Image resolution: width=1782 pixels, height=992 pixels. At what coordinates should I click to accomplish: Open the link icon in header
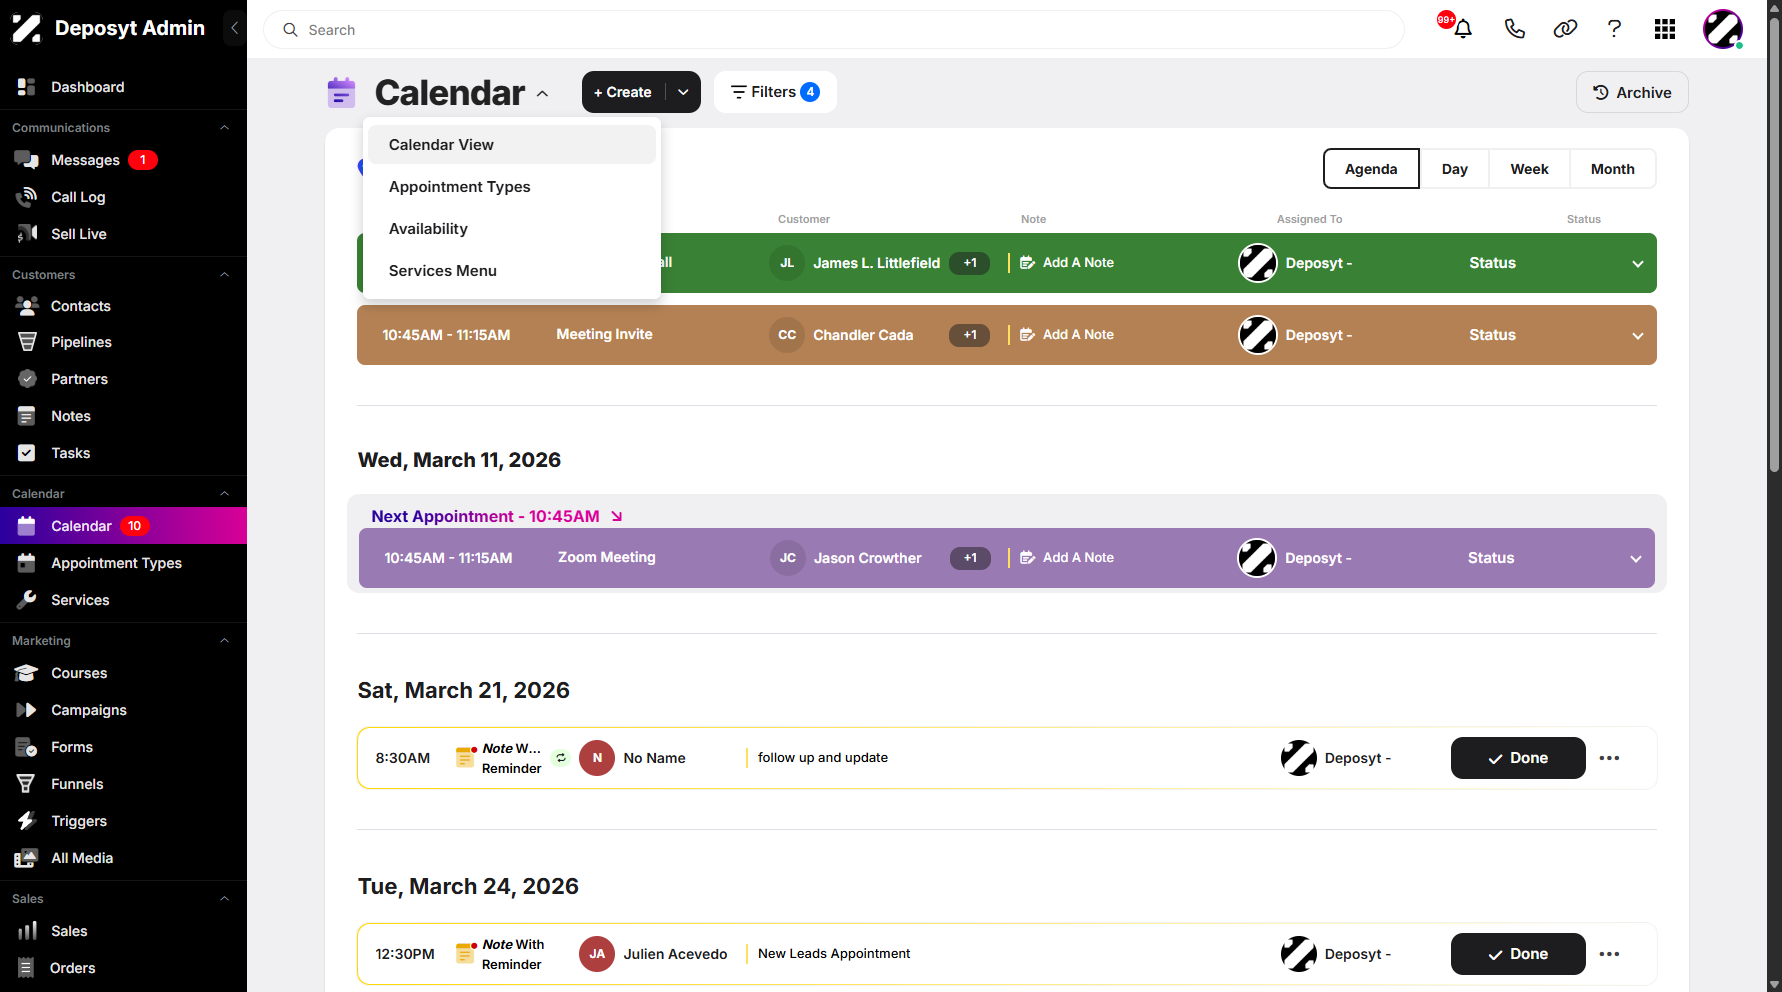tap(1565, 29)
